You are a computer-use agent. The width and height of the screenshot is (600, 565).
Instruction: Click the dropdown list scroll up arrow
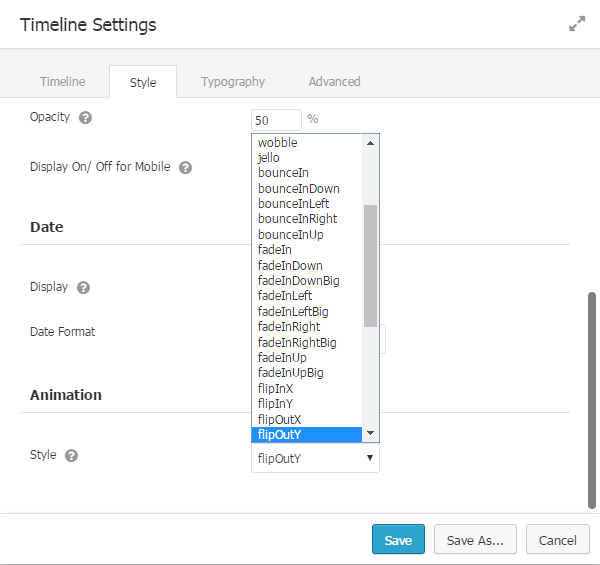370,143
